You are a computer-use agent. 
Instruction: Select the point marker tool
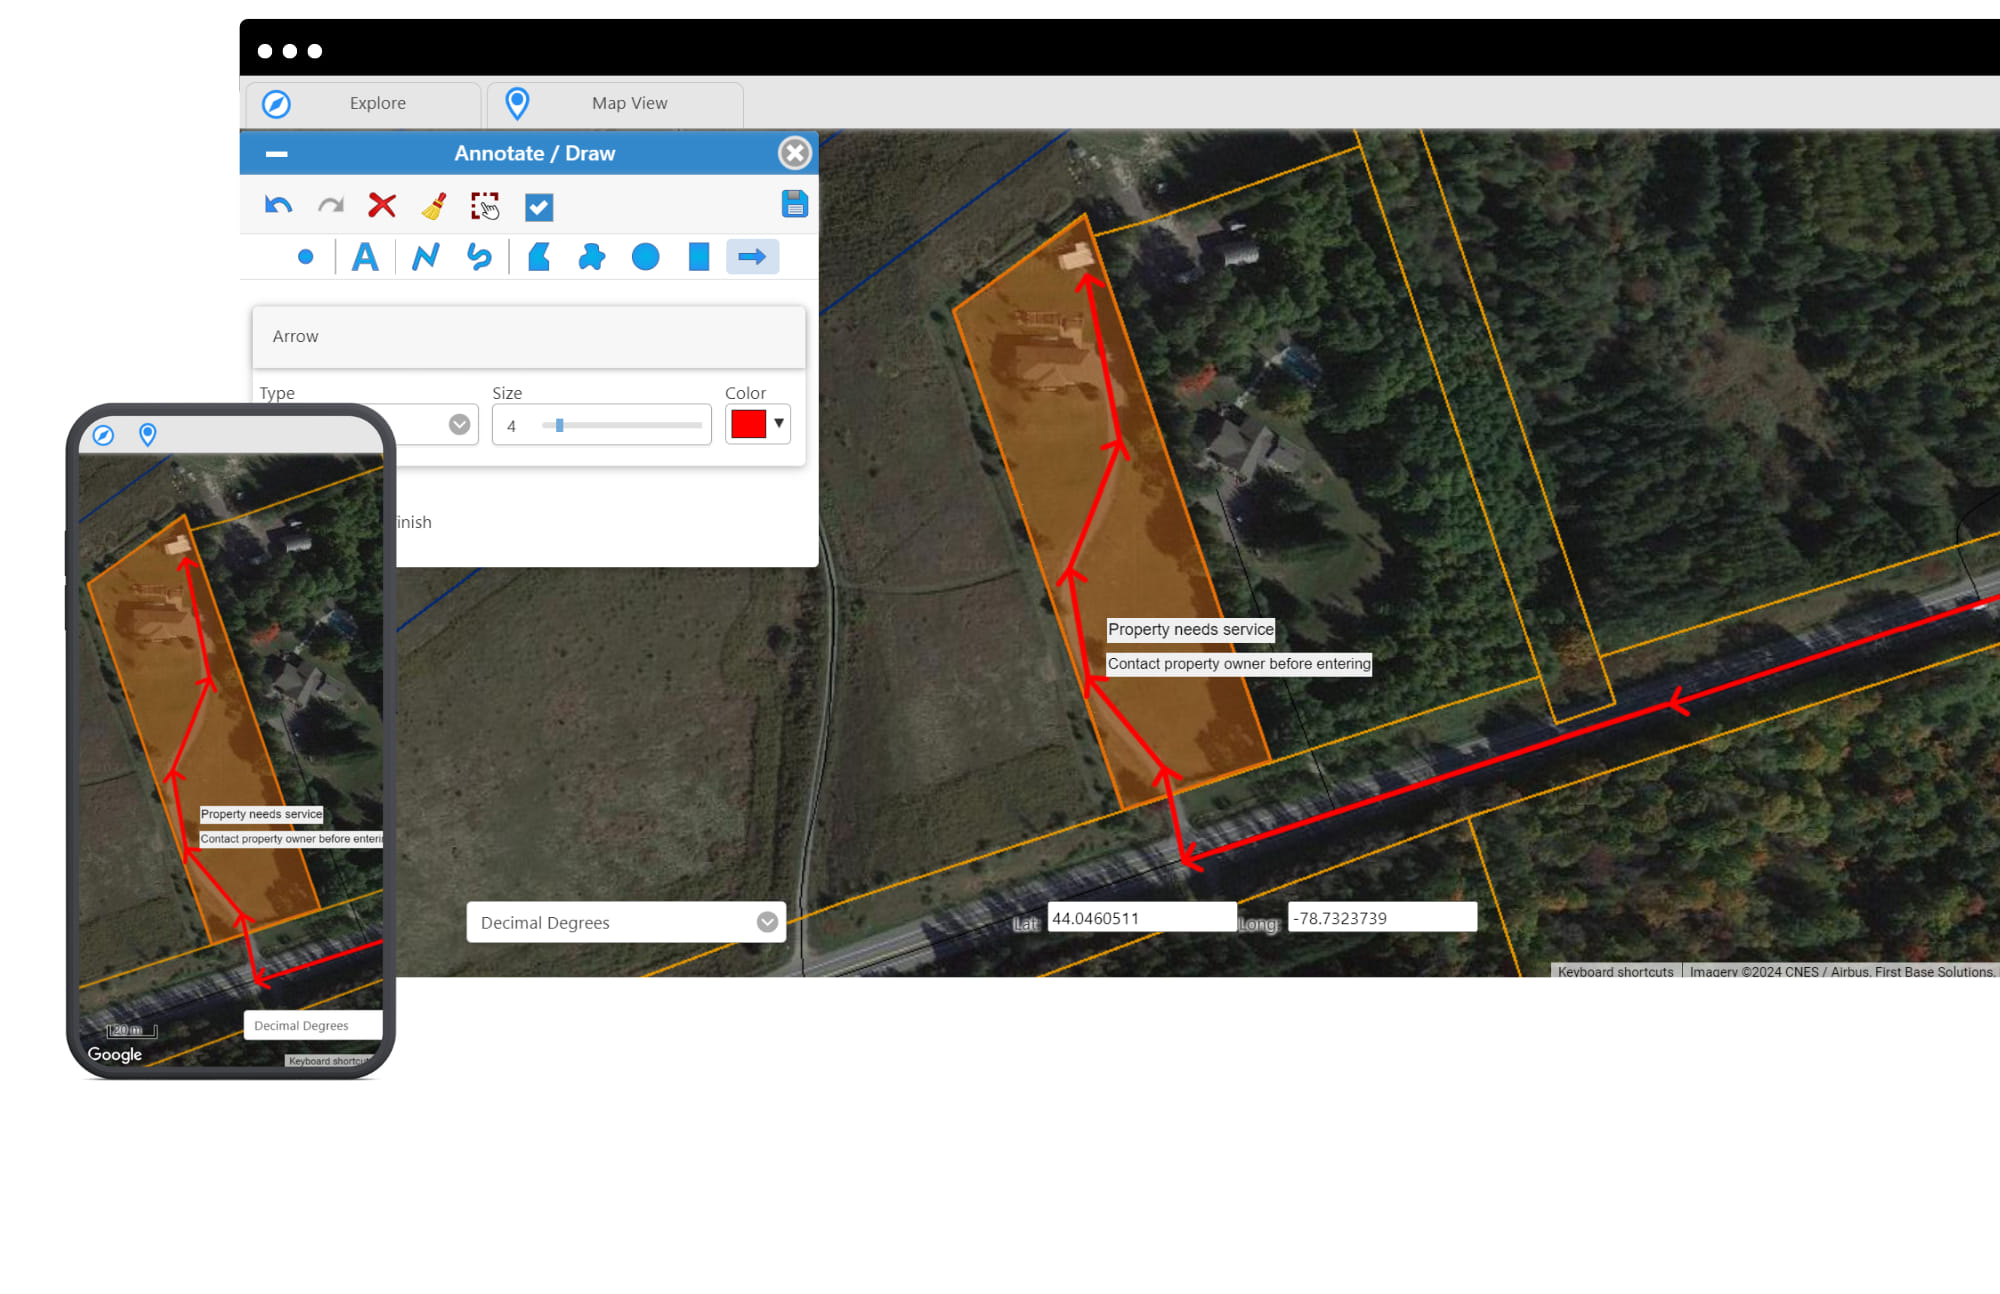tap(306, 257)
